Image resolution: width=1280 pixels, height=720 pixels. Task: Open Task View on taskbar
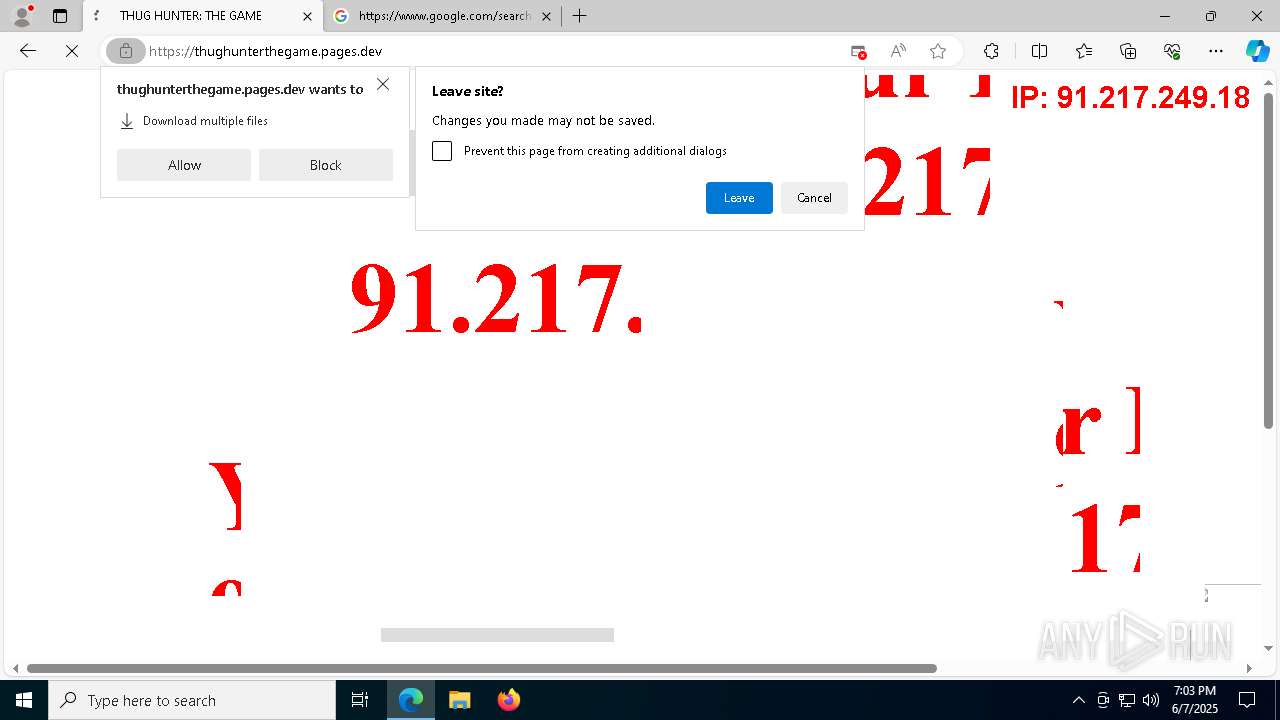pyautogui.click(x=360, y=700)
